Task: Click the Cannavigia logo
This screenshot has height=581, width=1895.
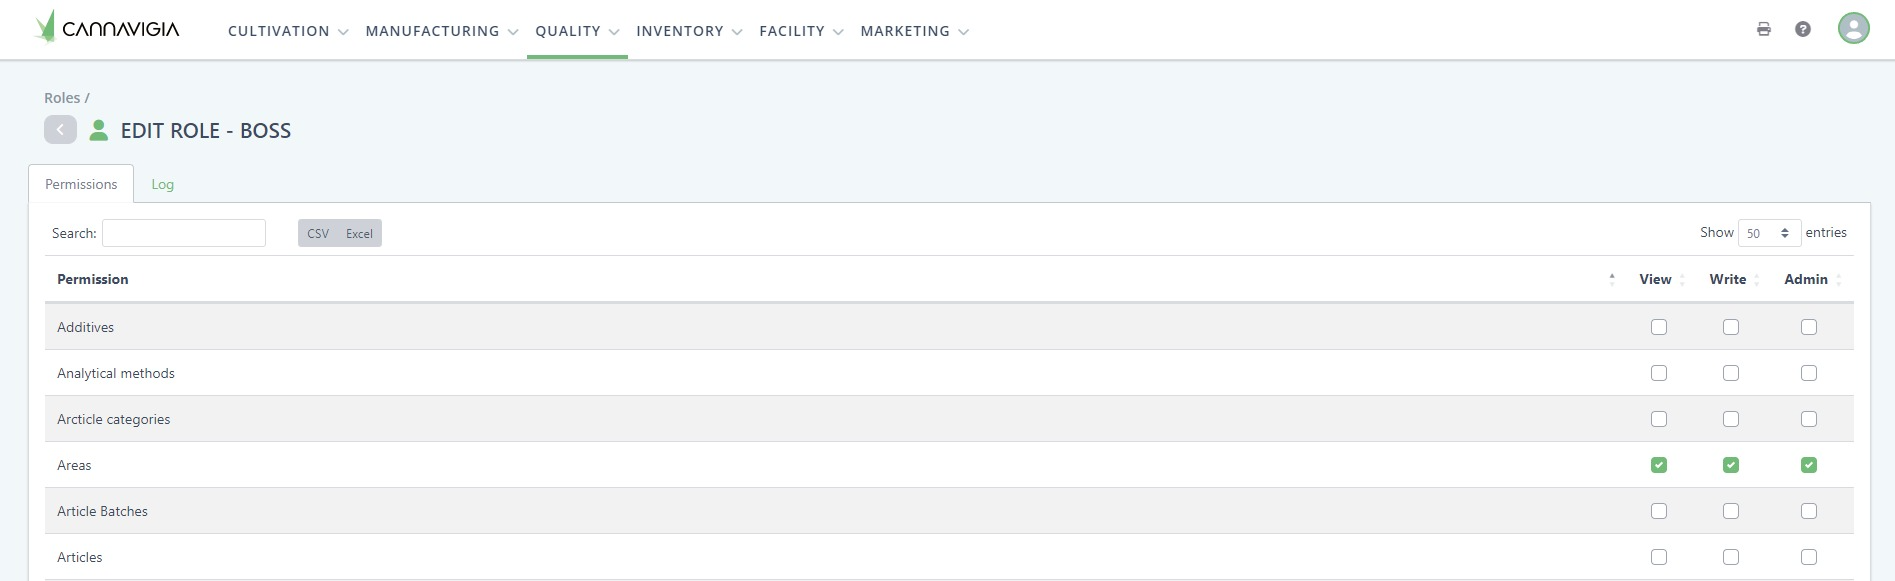Action: click(107, 28)
